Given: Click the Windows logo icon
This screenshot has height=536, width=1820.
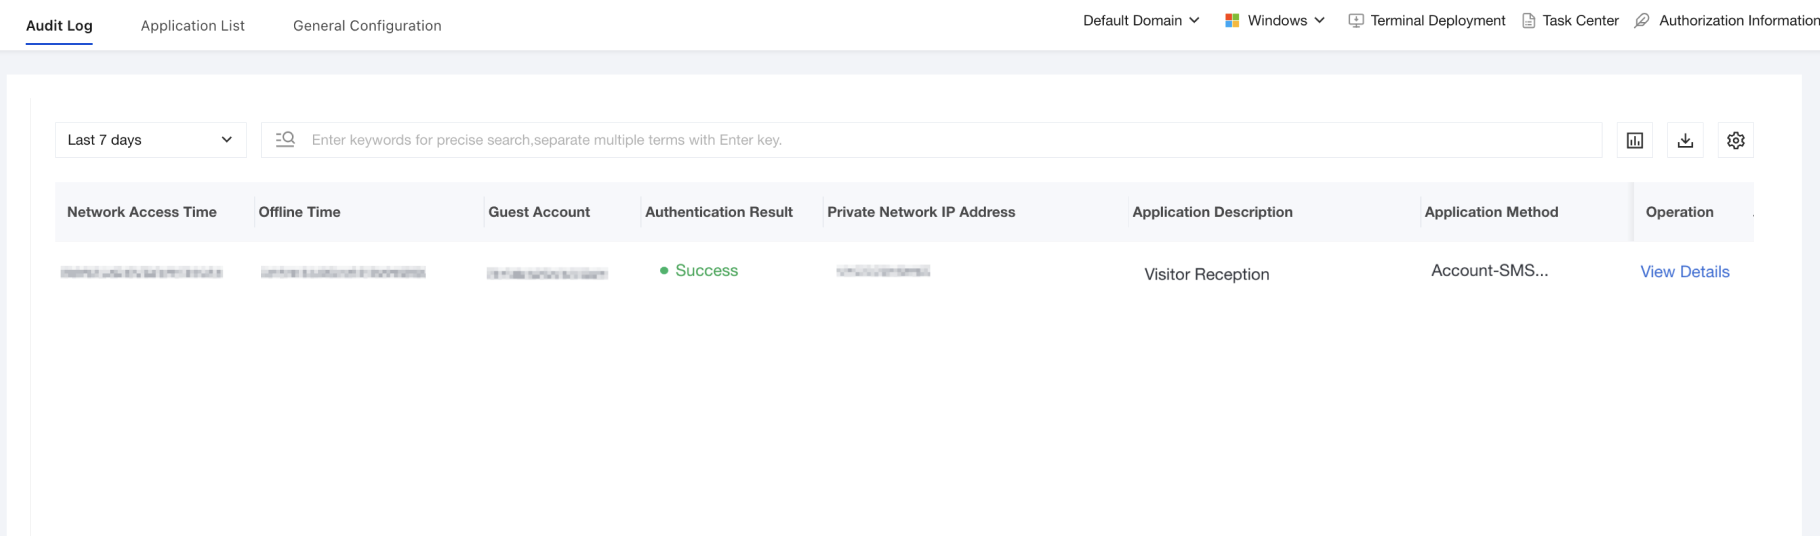Looking at the screenshot, I should 1232,21.
